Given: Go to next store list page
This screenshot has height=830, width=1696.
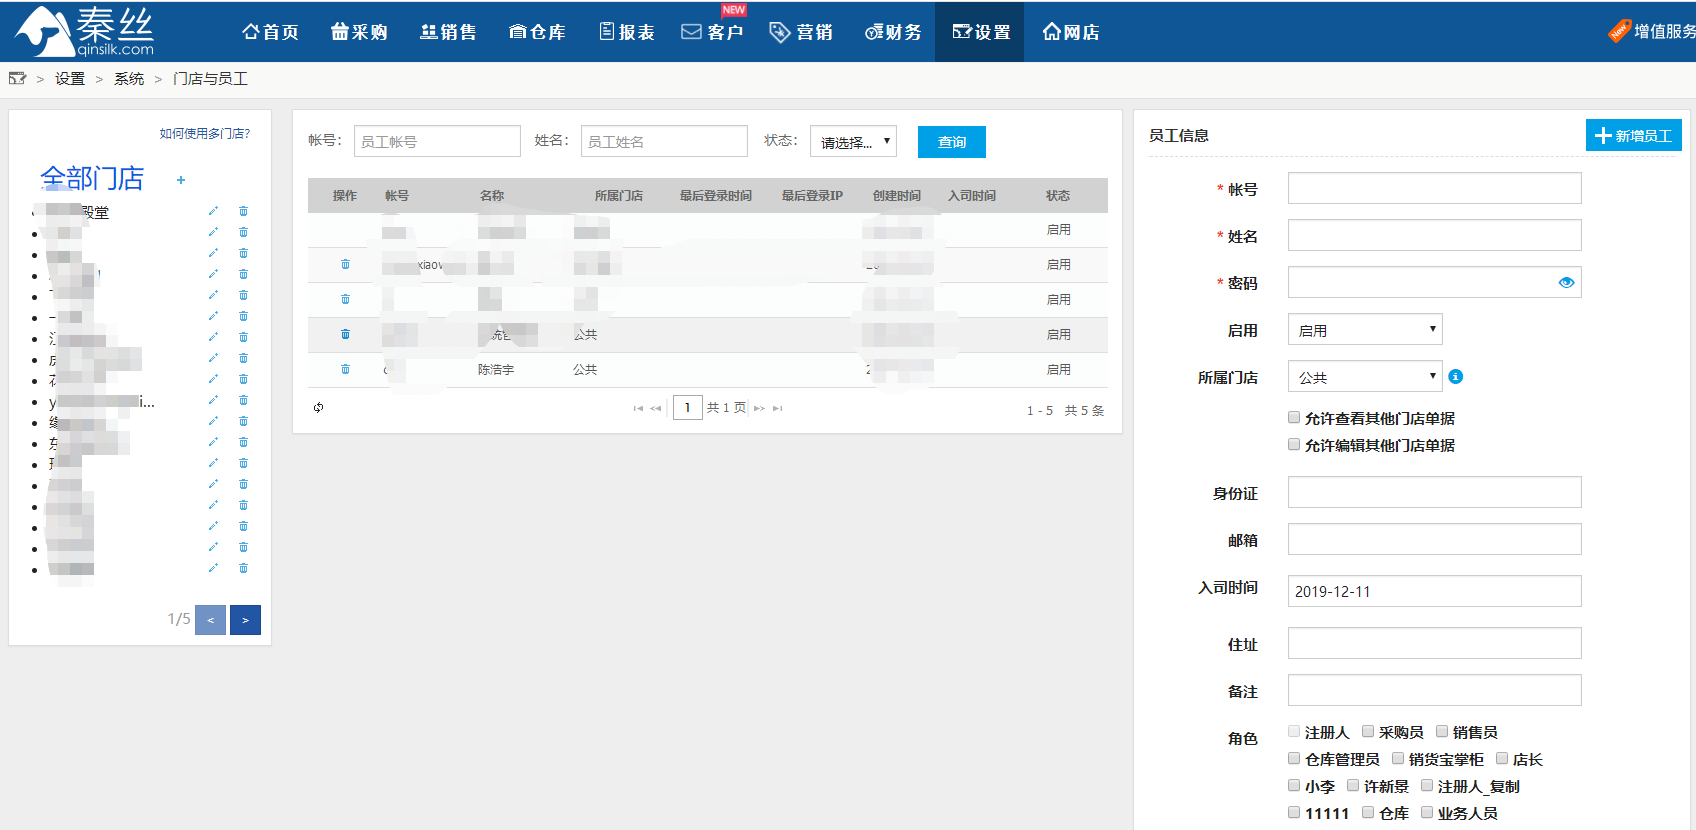Looking at the screenshot, I should coord(245,620).
